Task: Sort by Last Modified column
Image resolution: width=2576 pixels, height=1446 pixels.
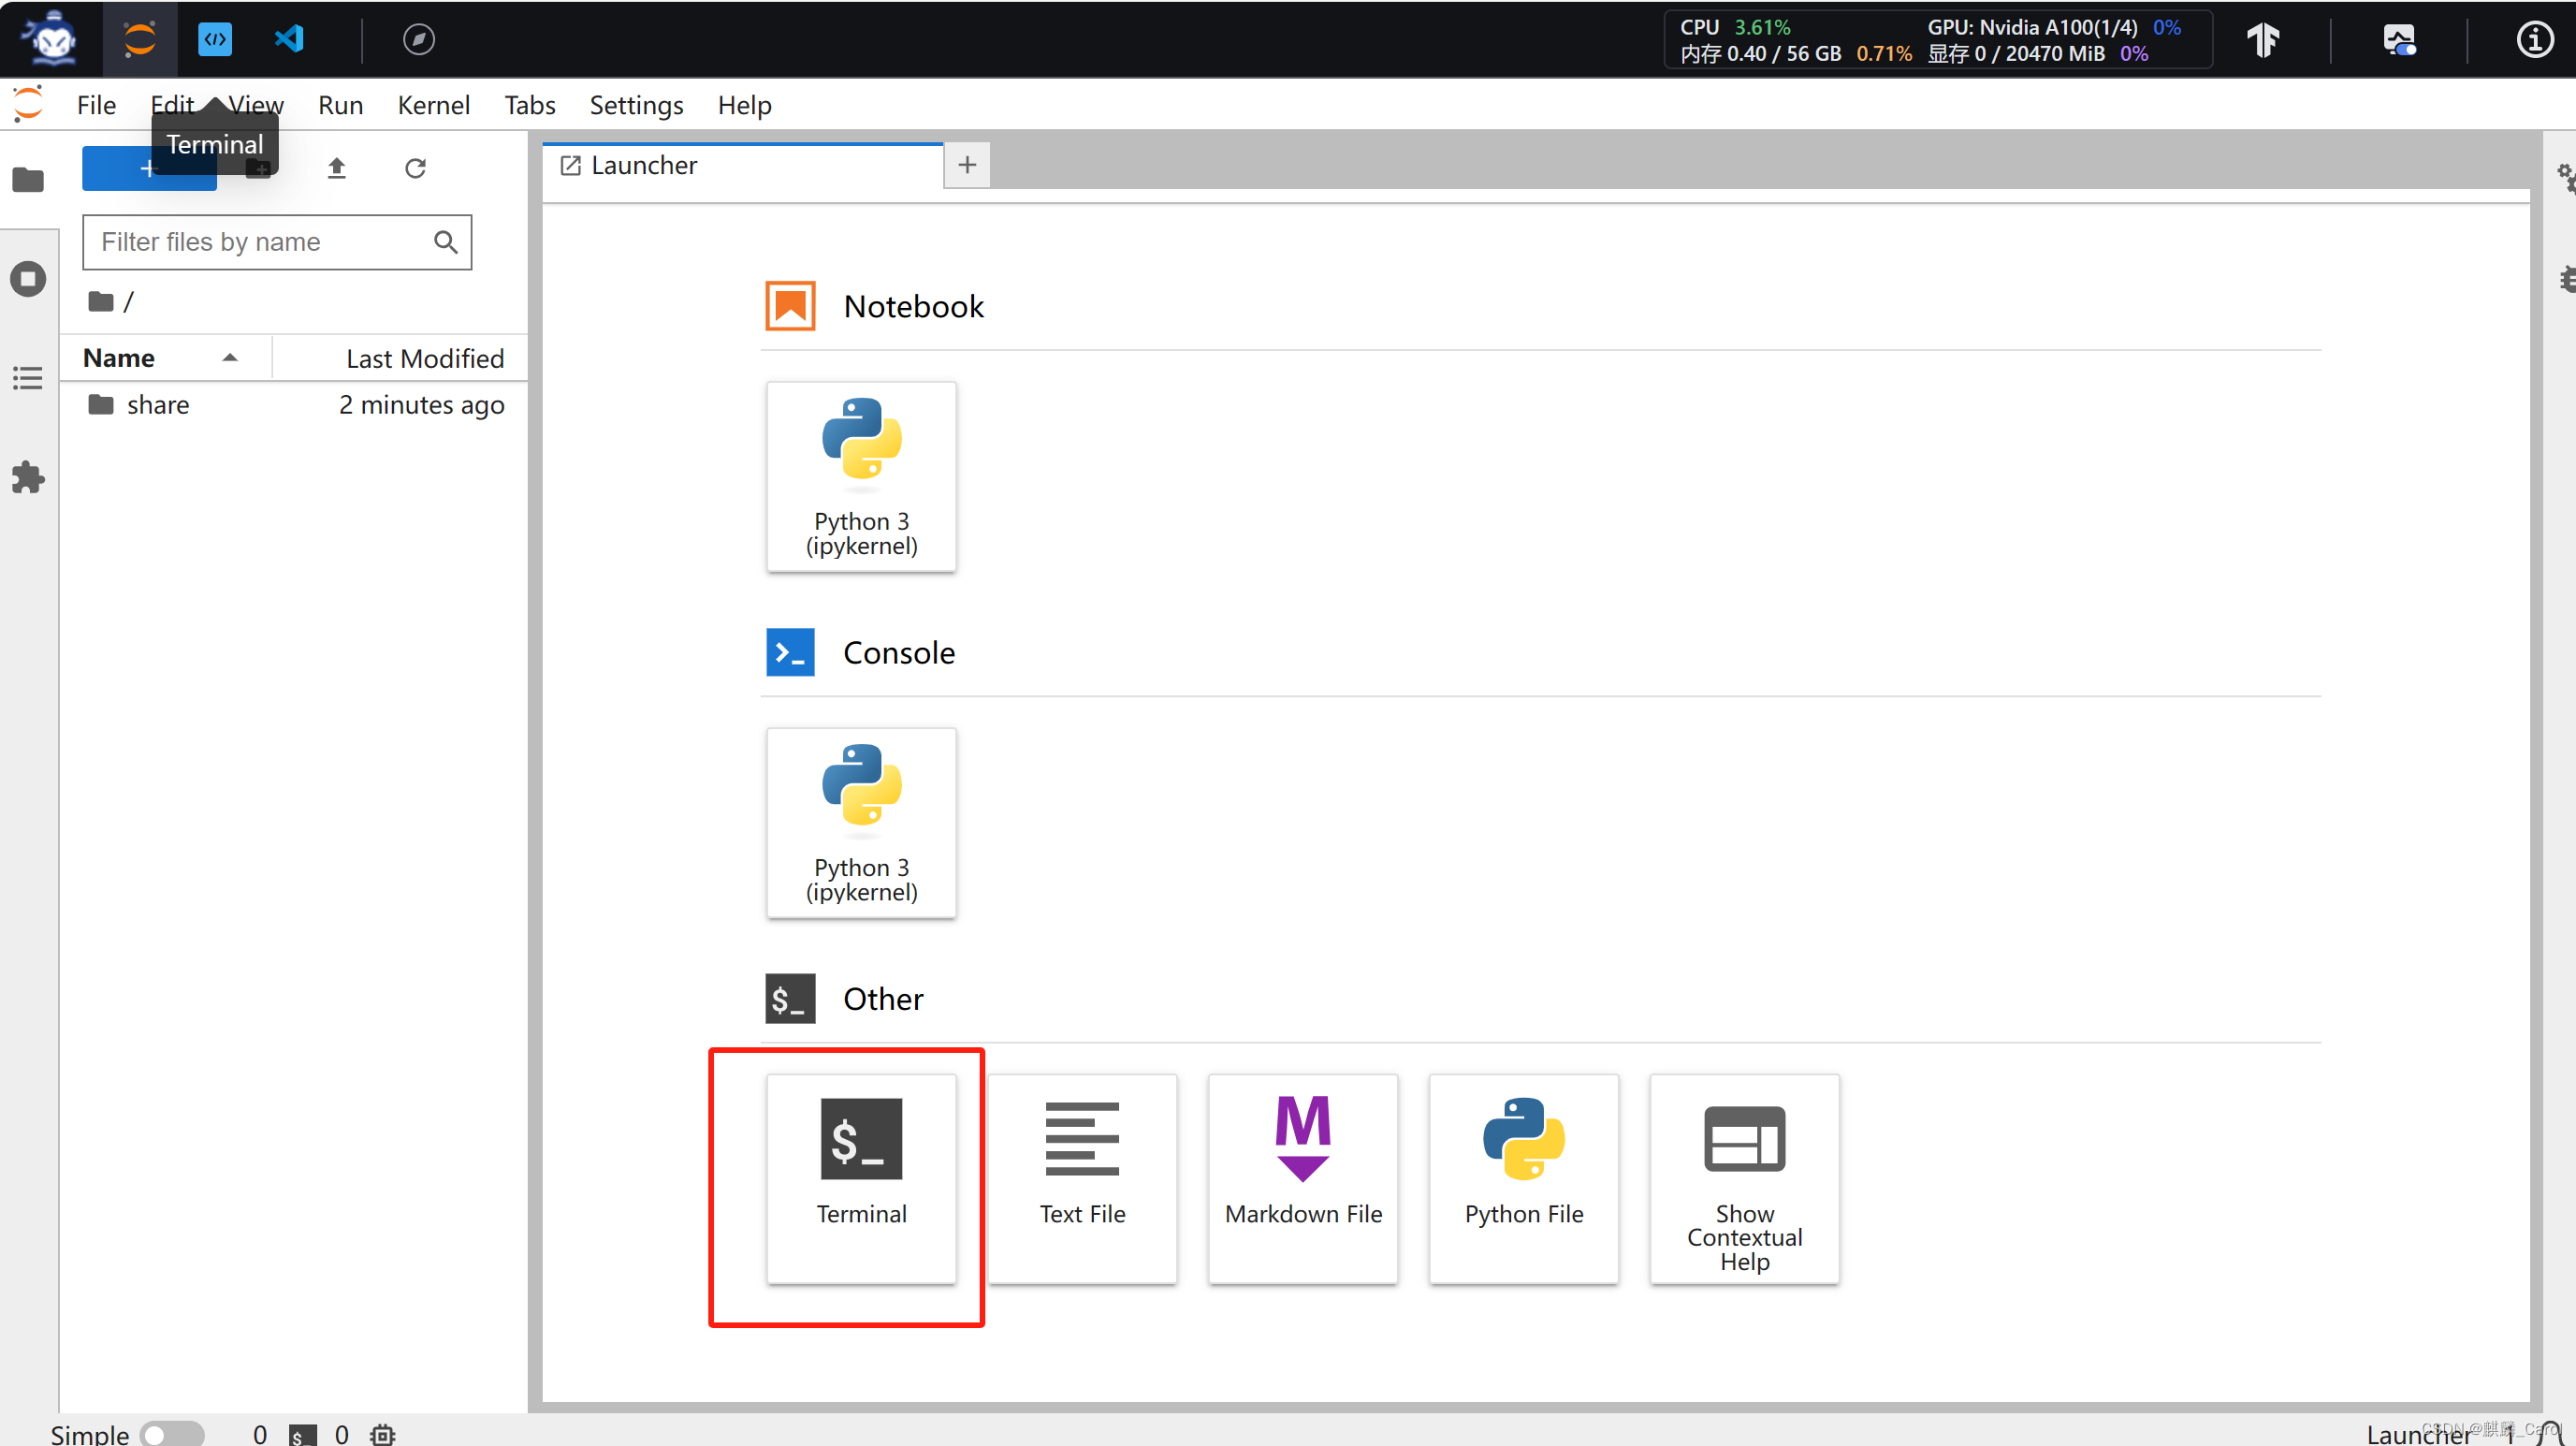Action: pyautogui.click(x=424, y=358)
